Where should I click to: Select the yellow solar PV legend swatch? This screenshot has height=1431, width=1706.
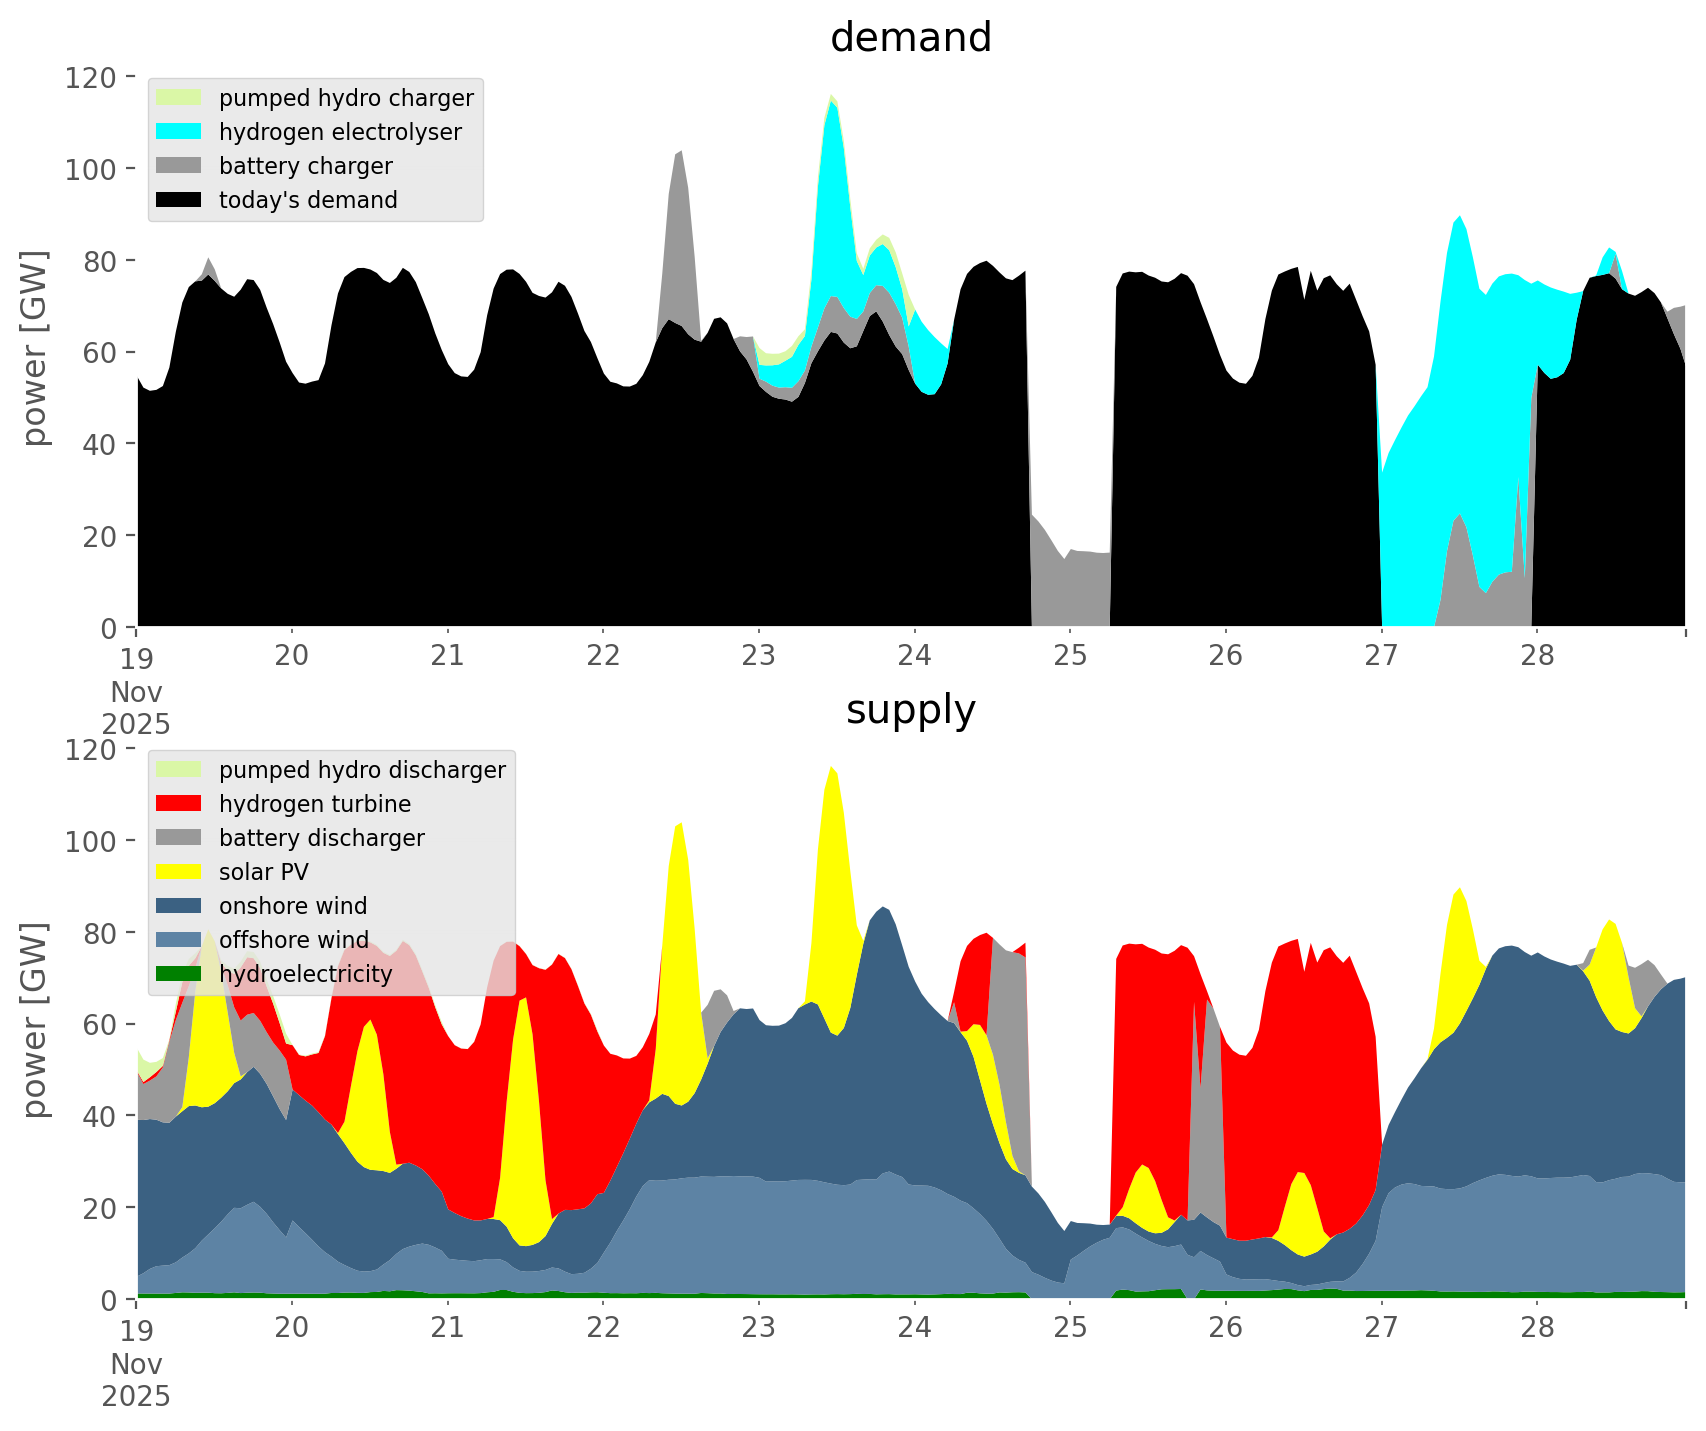click(179, 872)
